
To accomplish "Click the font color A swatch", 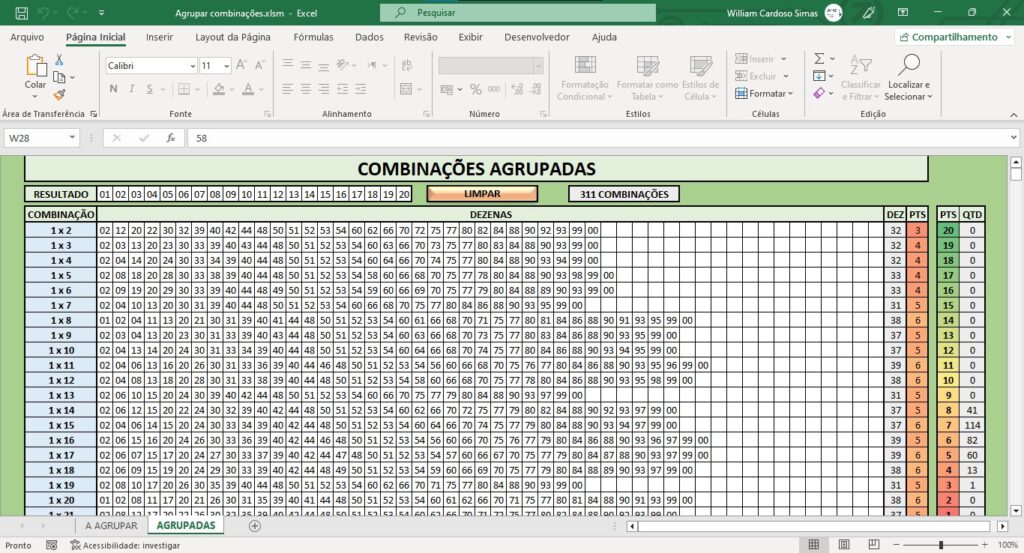I will [x=248, y=89].
